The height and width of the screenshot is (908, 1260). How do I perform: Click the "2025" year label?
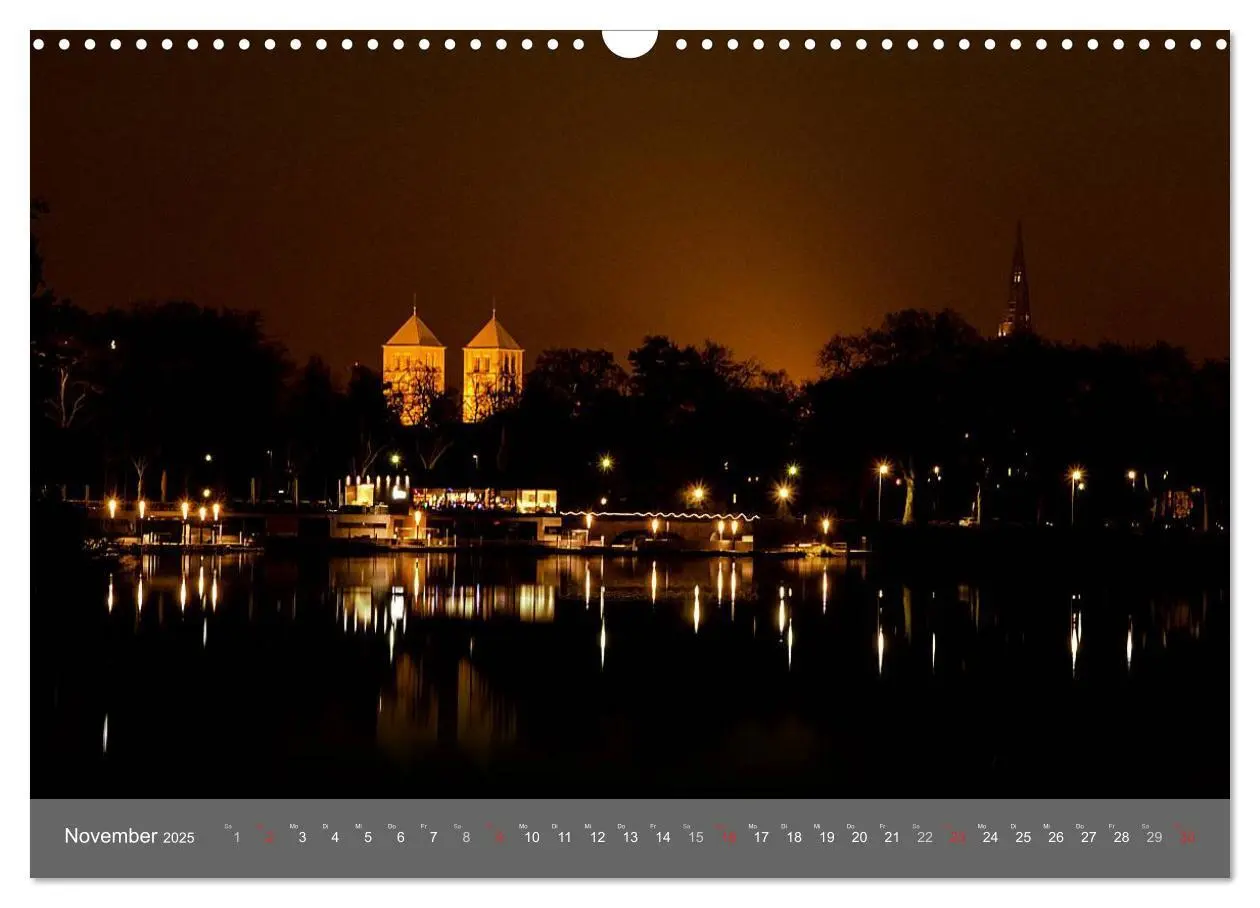179,838
